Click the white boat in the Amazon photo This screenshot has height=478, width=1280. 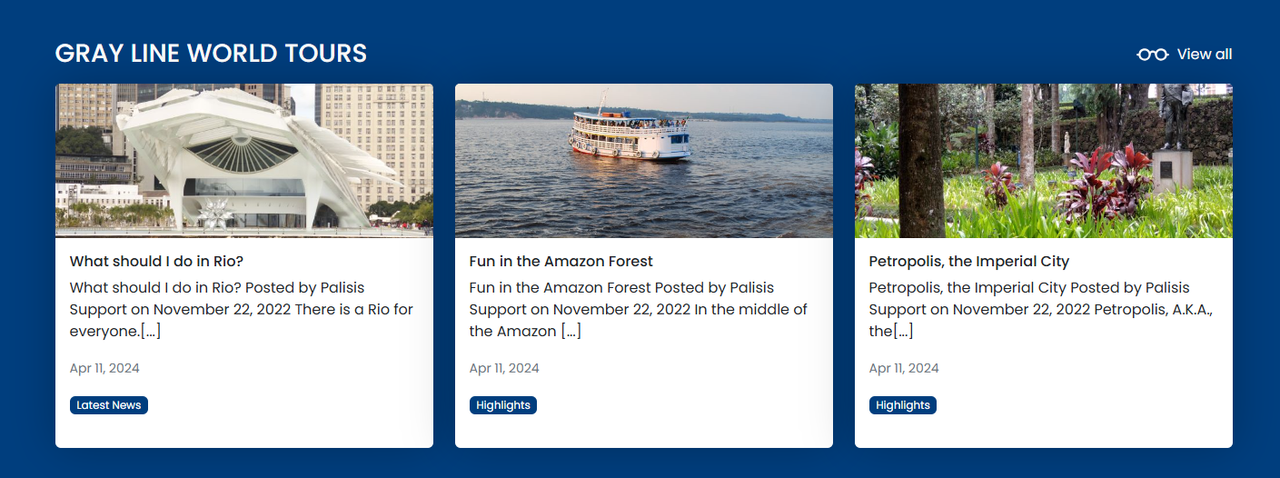tap(631, 133)
